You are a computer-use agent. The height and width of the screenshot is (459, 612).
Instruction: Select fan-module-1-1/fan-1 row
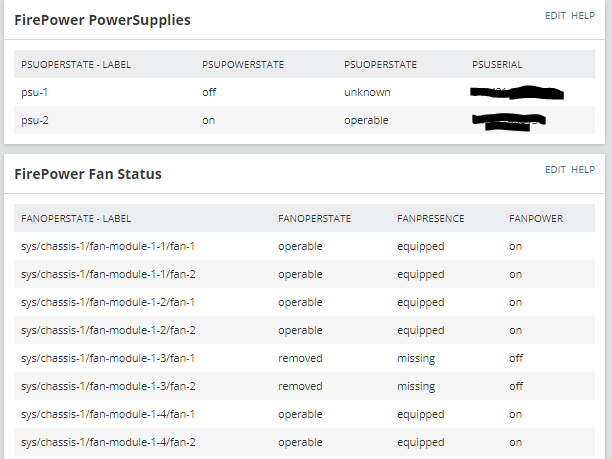click(108, 246)
